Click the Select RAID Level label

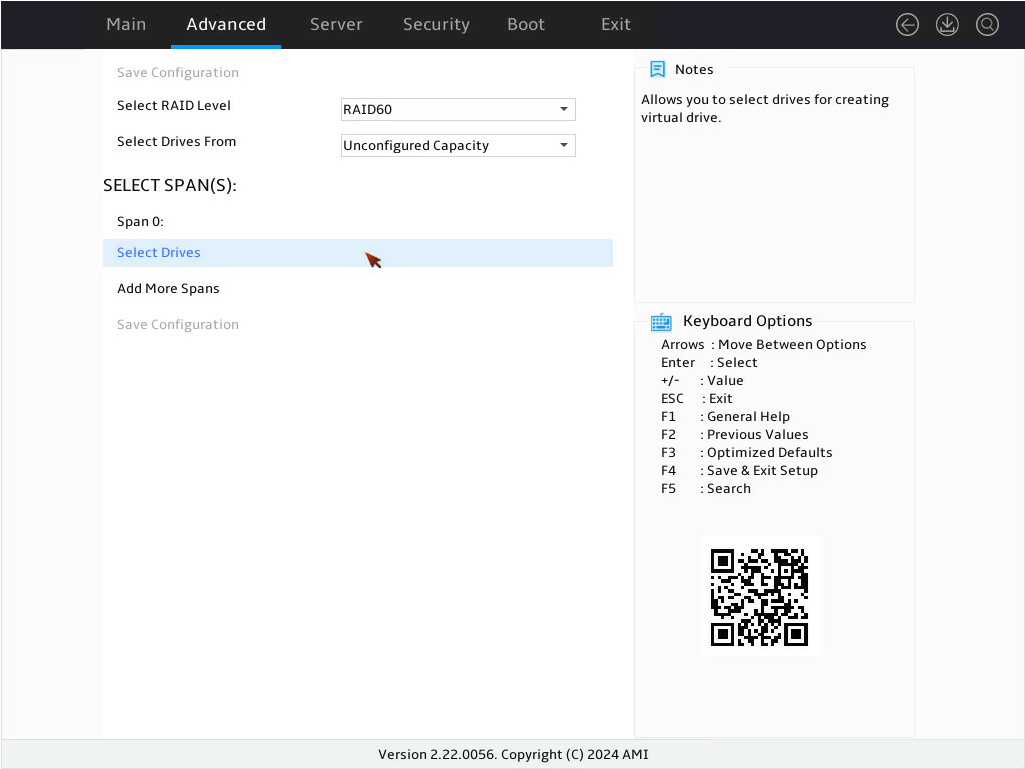174,105
